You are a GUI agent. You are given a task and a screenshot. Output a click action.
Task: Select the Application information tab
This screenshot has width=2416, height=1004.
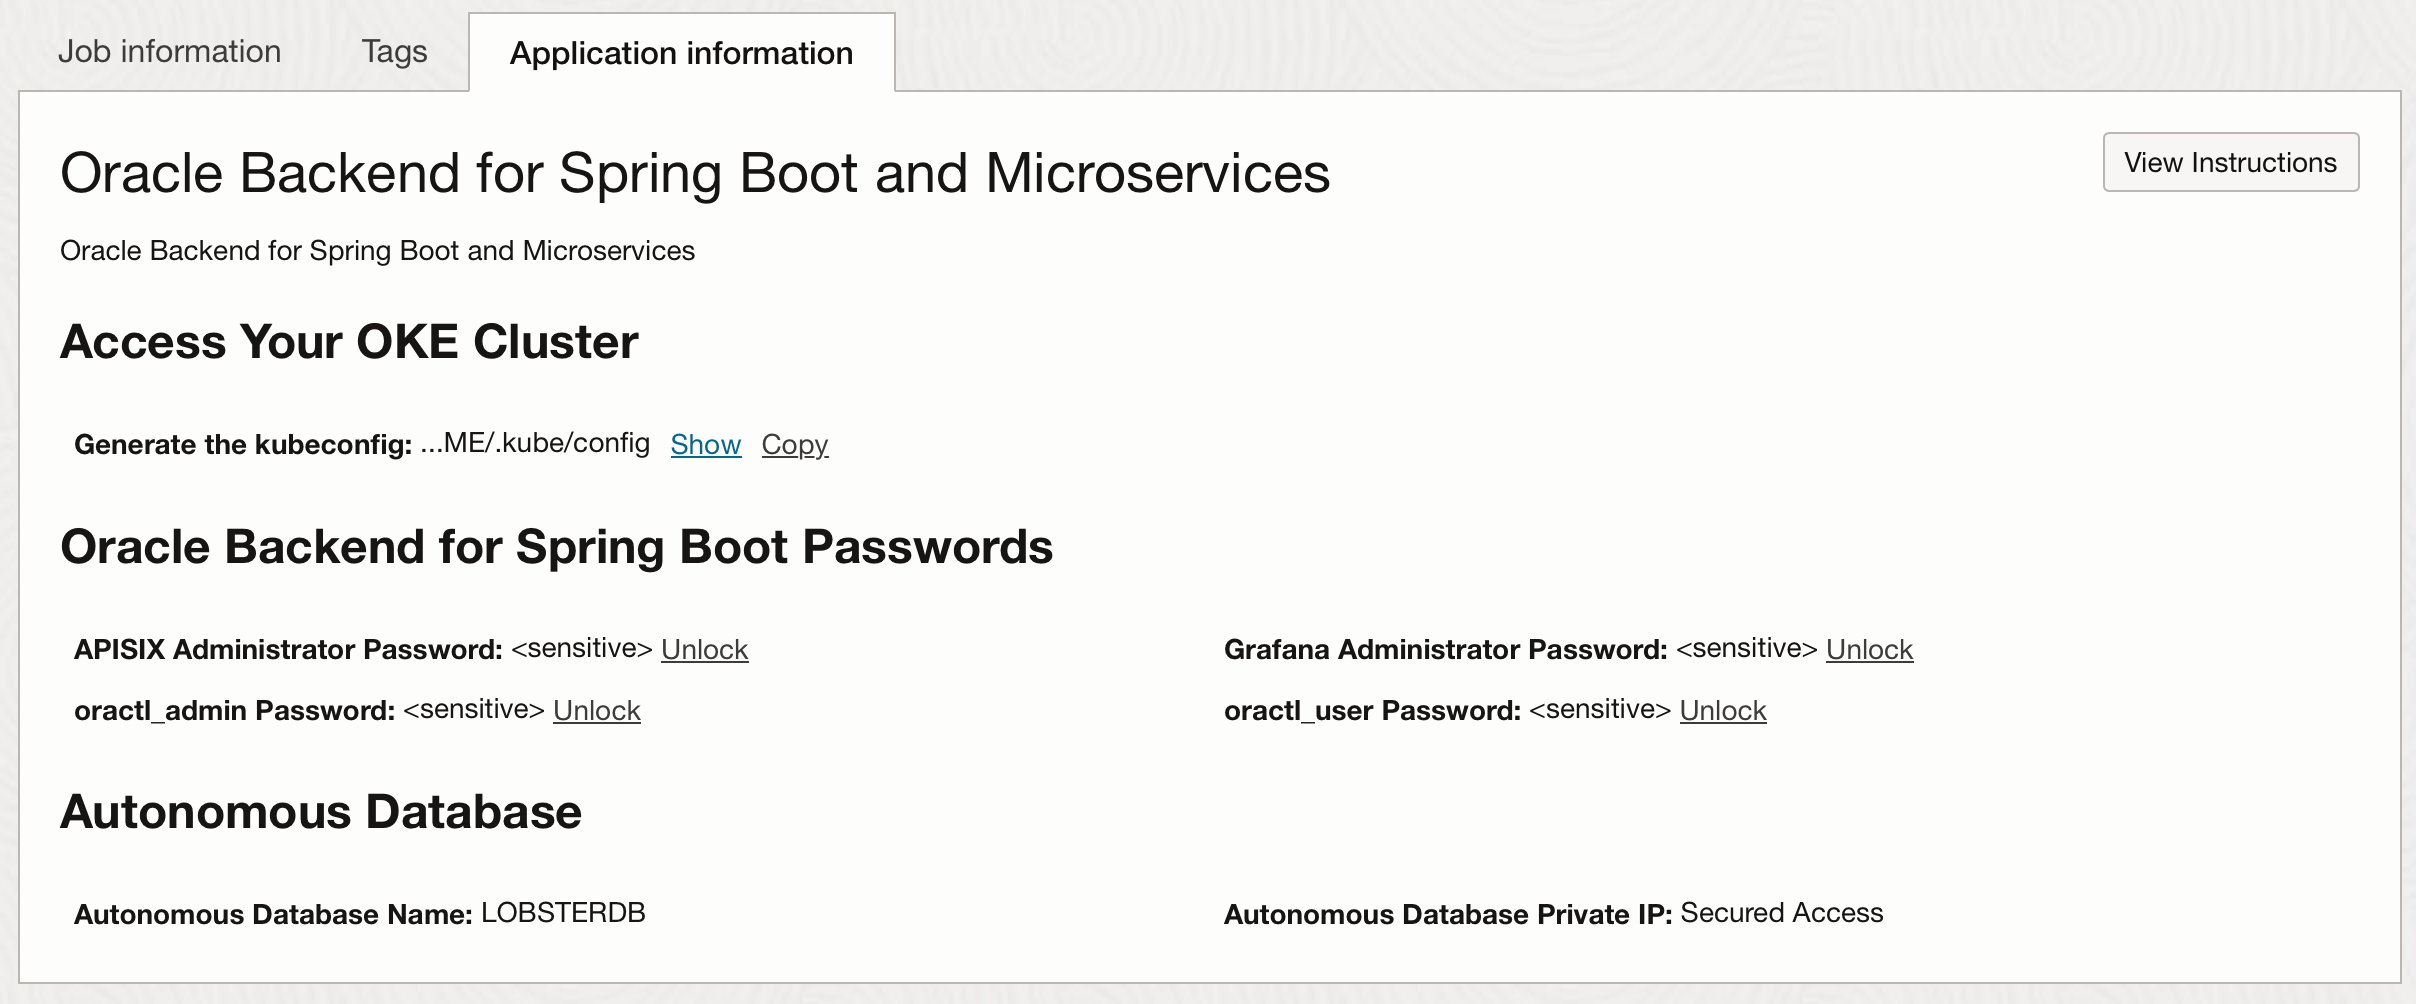[681, 54]
